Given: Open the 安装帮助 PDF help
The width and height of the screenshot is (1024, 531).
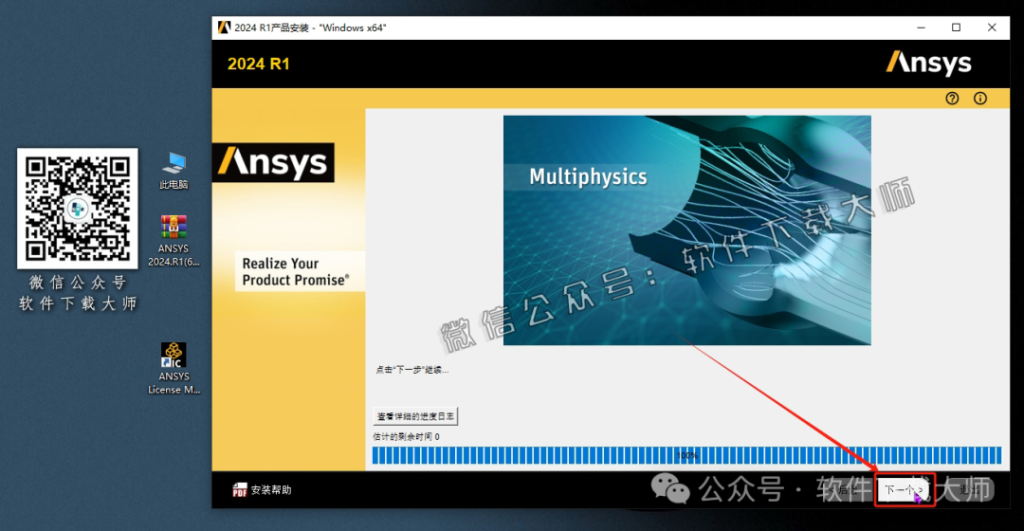Looking at the screenshot, I should pyautogui.click(x=262, y=490).
